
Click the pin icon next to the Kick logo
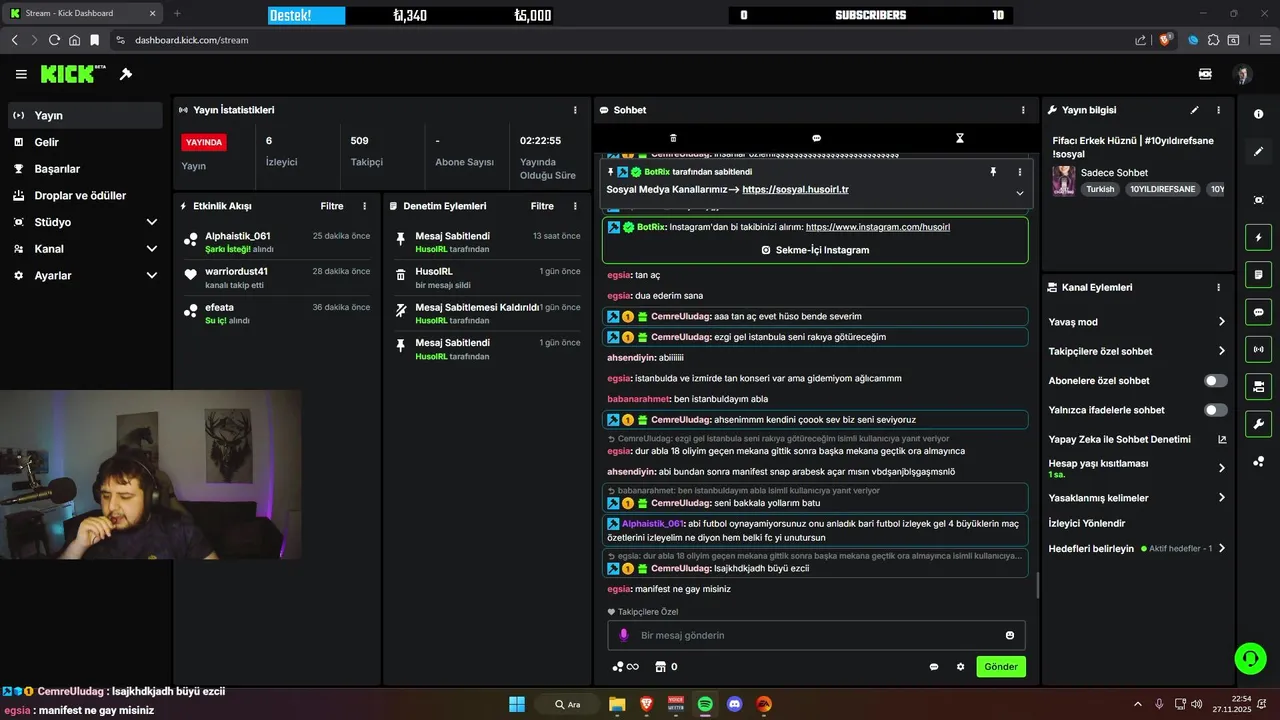tap(126, 74)
